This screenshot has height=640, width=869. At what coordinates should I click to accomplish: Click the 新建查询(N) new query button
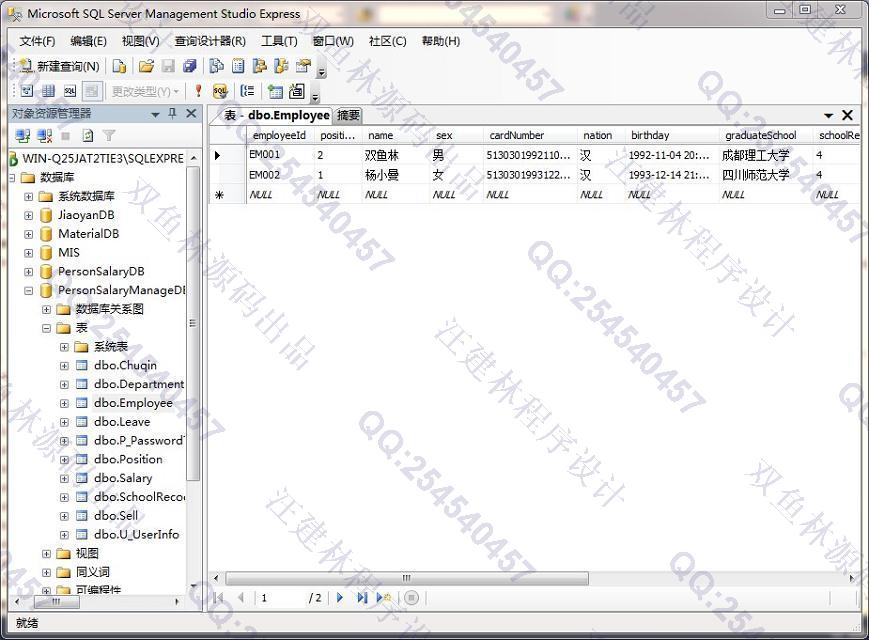[59, 66]
